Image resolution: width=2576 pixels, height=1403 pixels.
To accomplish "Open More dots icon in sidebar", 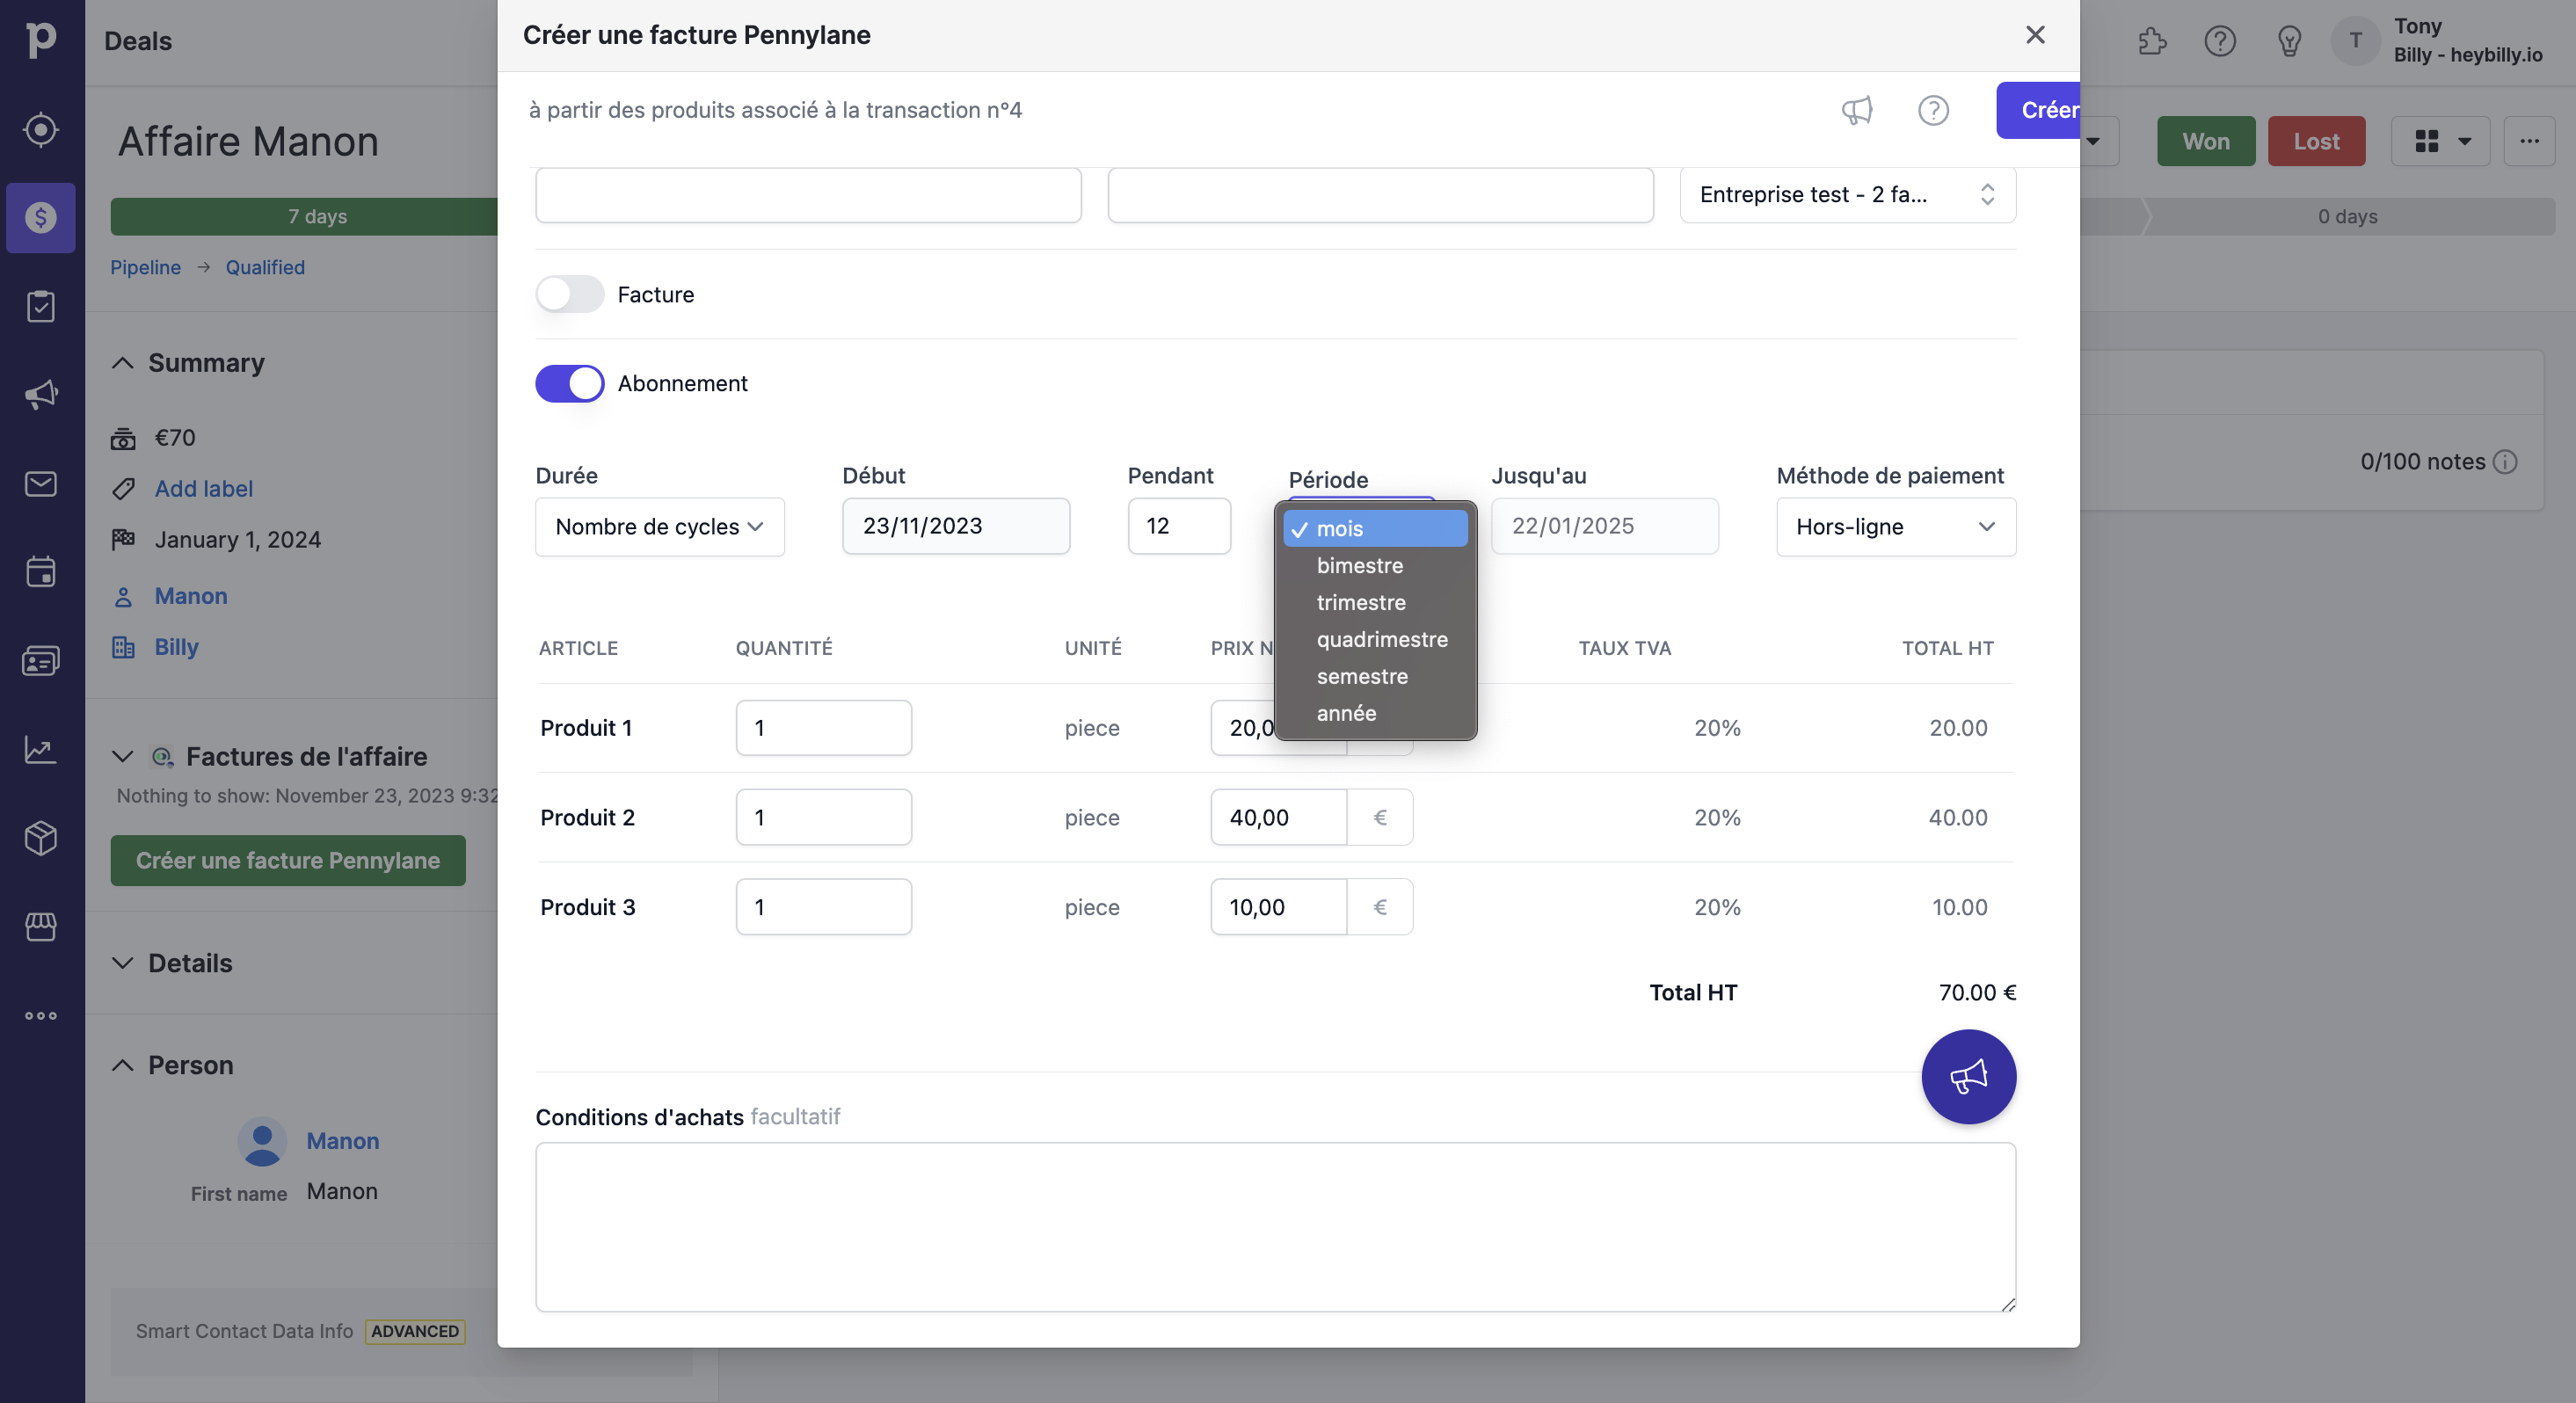I will (41, 1015).
